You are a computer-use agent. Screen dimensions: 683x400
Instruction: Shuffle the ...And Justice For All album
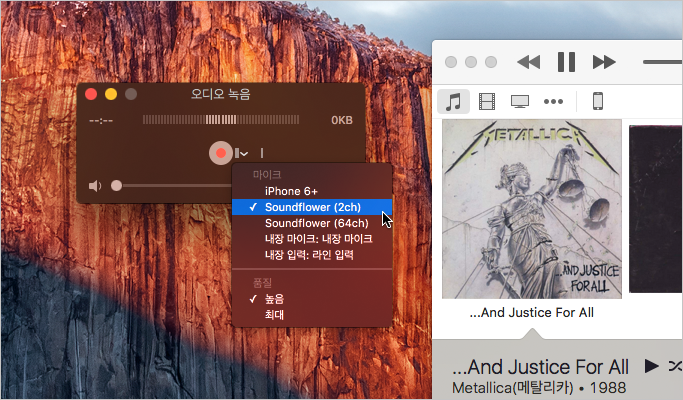coord(676,366)
